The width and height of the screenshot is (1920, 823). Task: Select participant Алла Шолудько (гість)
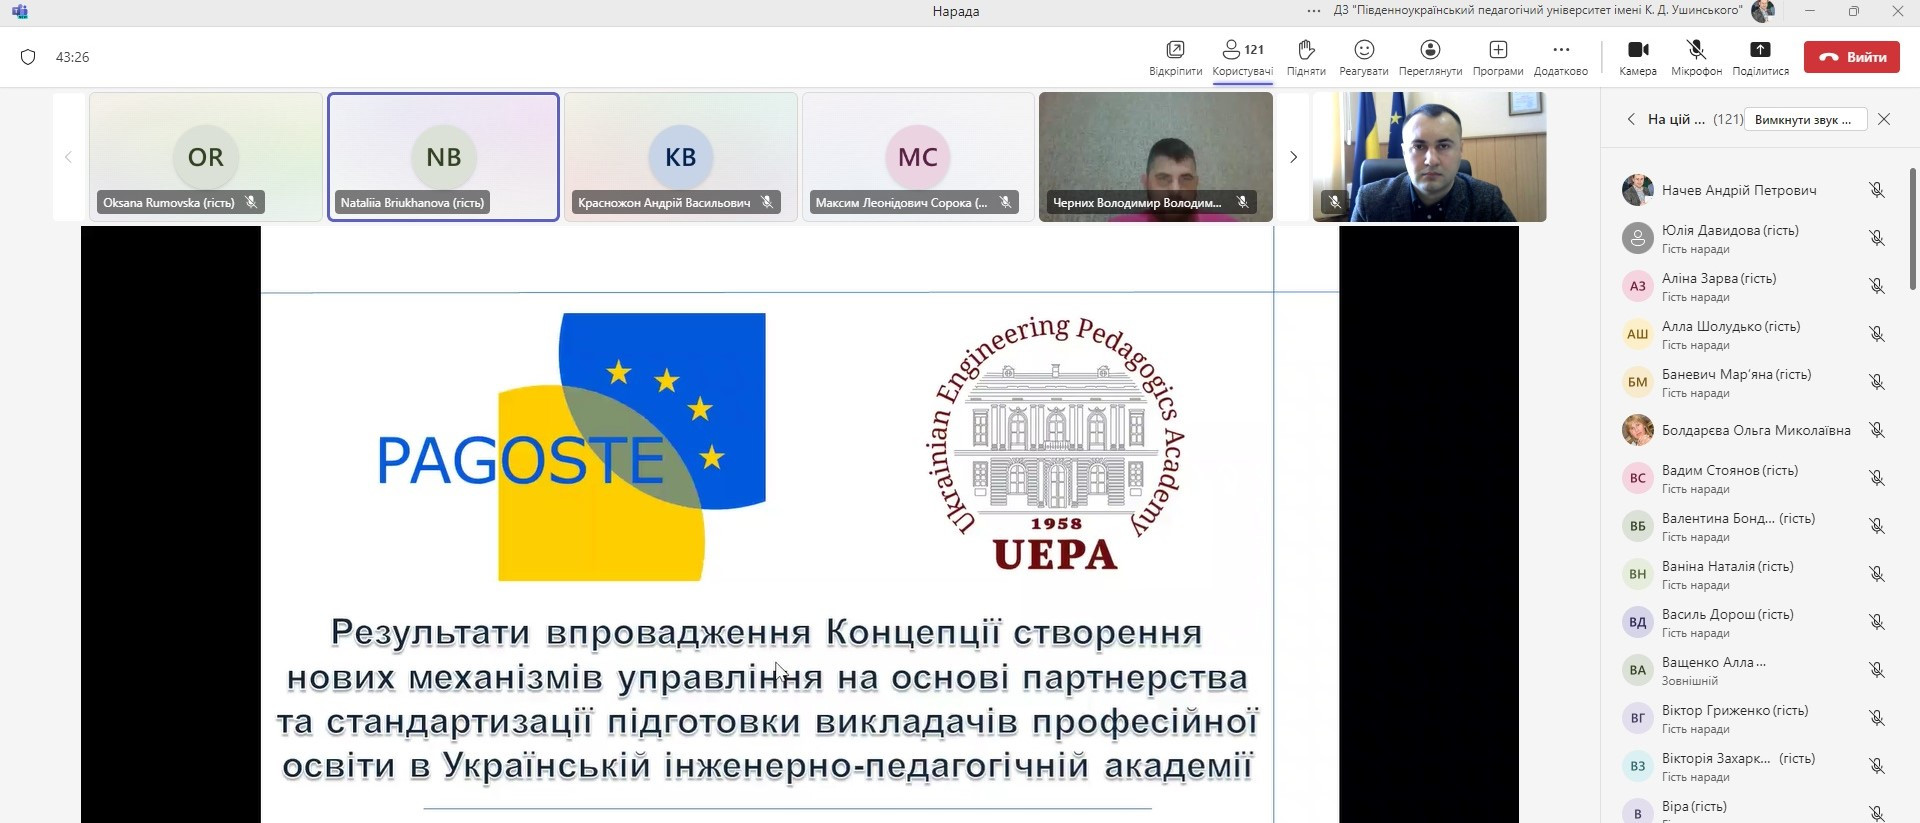coord(1754,334)
